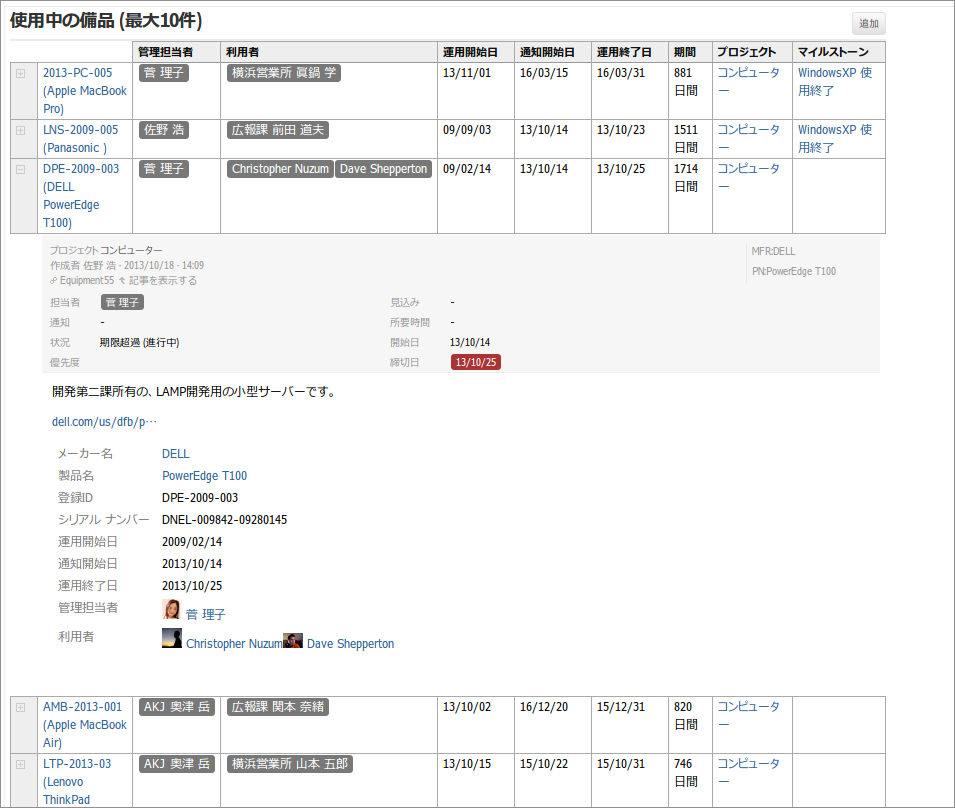Open the PowerEdge T100 product name link
The image size is (955, 808).
point(205,476)
